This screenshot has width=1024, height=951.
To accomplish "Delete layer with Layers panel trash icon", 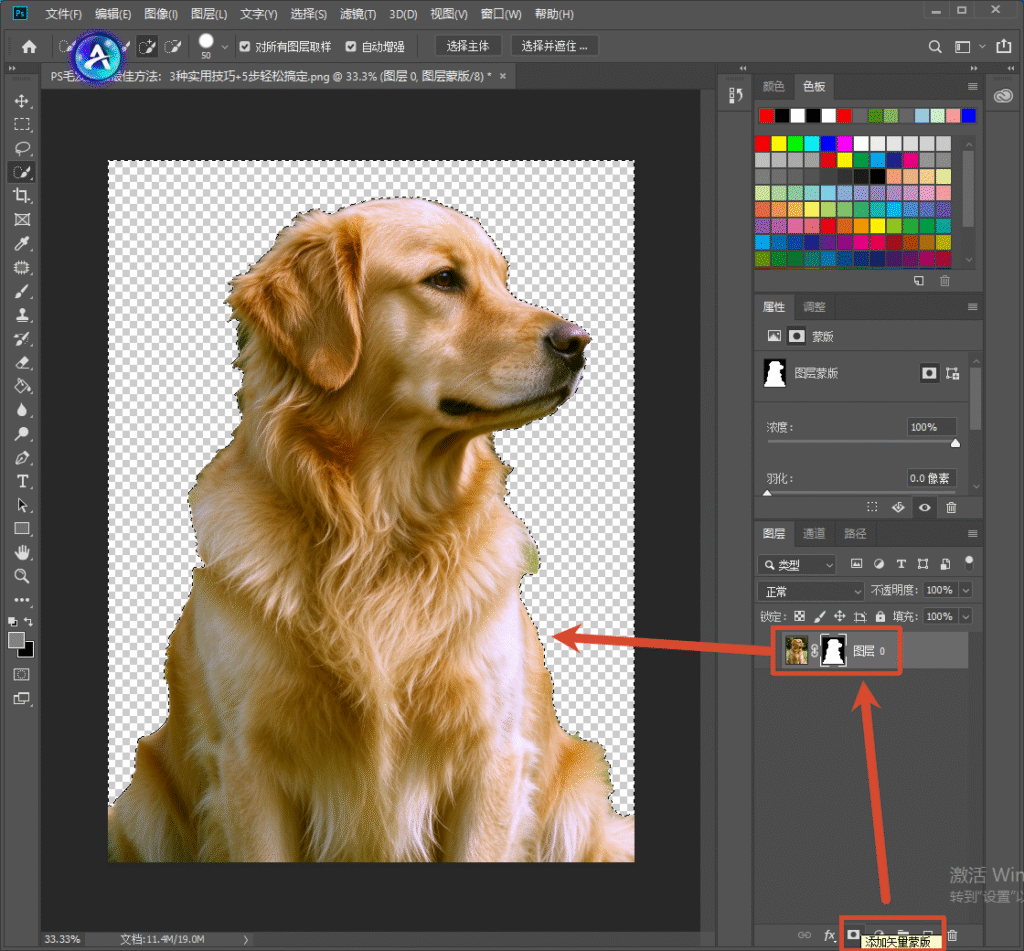I will [952, 935].
